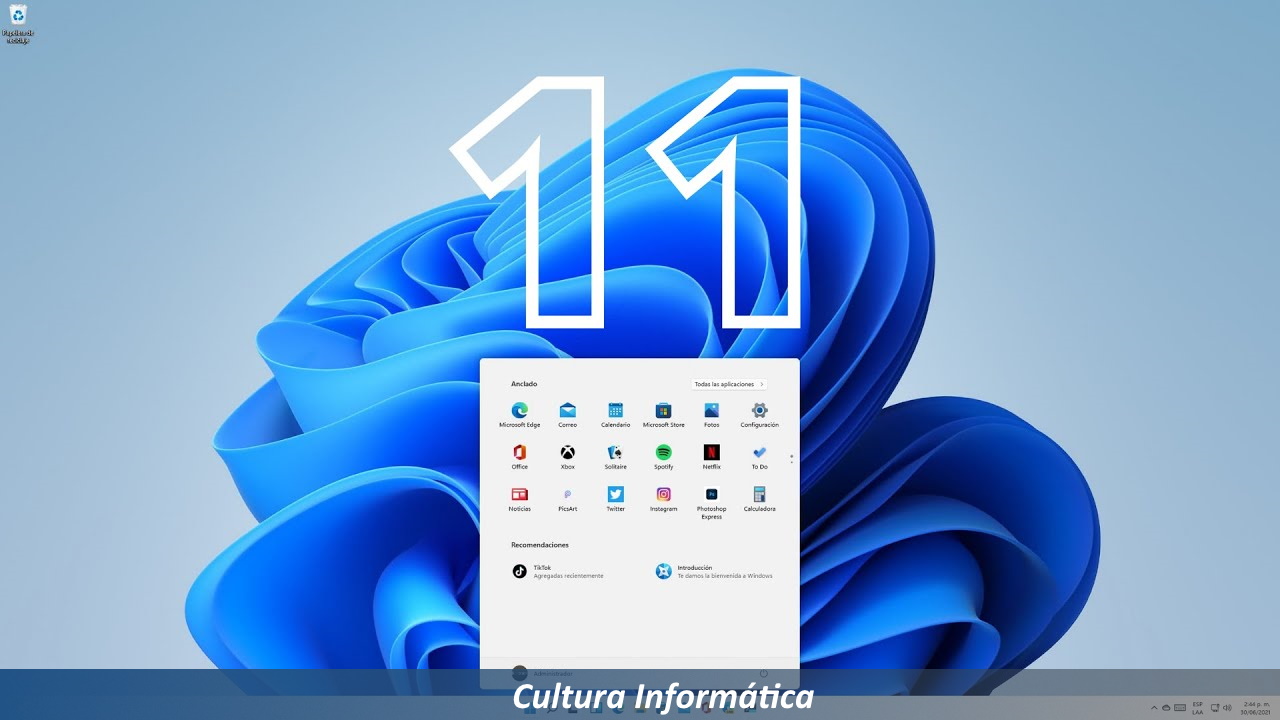The width and height of the screenshot is (1280, 720).
Task: Open the Correo mail app
Action: (567, 415)
